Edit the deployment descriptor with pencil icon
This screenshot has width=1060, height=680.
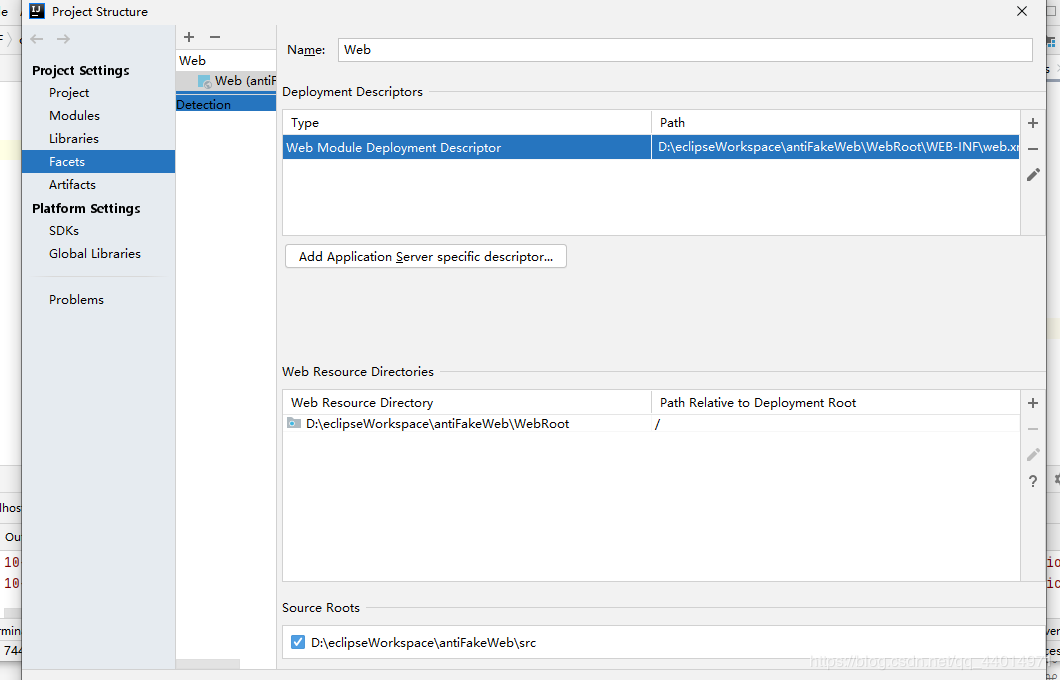coord(1033,175)
